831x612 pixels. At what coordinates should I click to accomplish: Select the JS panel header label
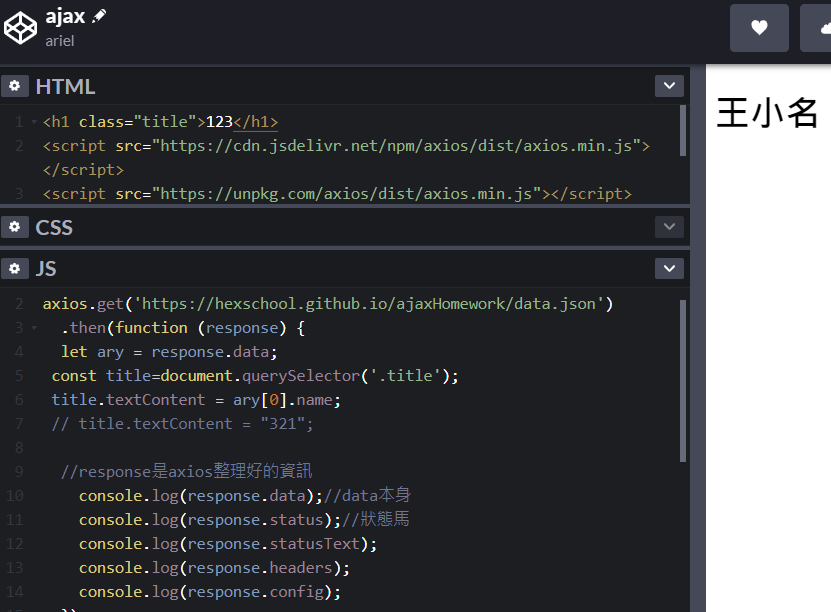(x=46, y=269)
